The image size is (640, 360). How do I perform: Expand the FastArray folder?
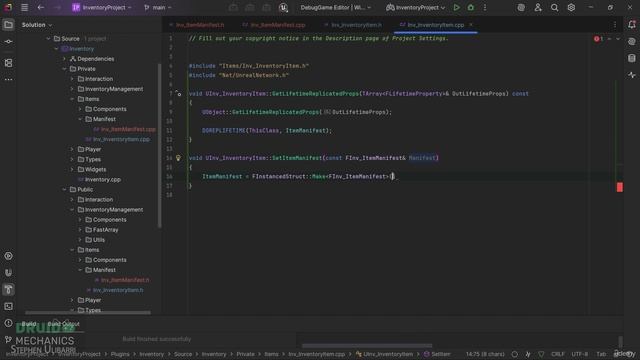coord(80,230)
